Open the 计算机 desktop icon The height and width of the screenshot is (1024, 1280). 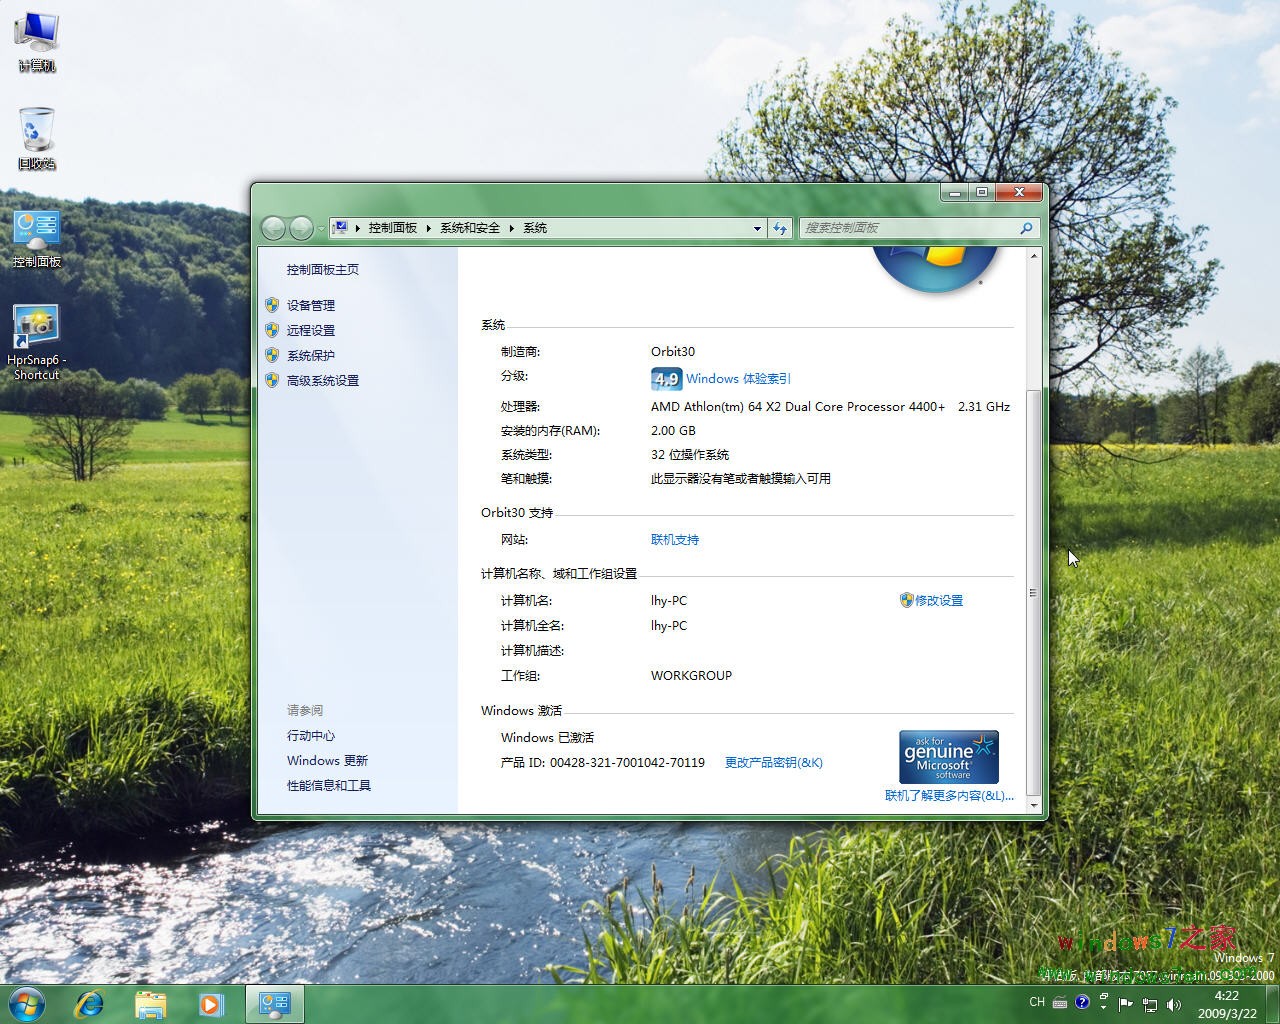click(x=36, y=40)
